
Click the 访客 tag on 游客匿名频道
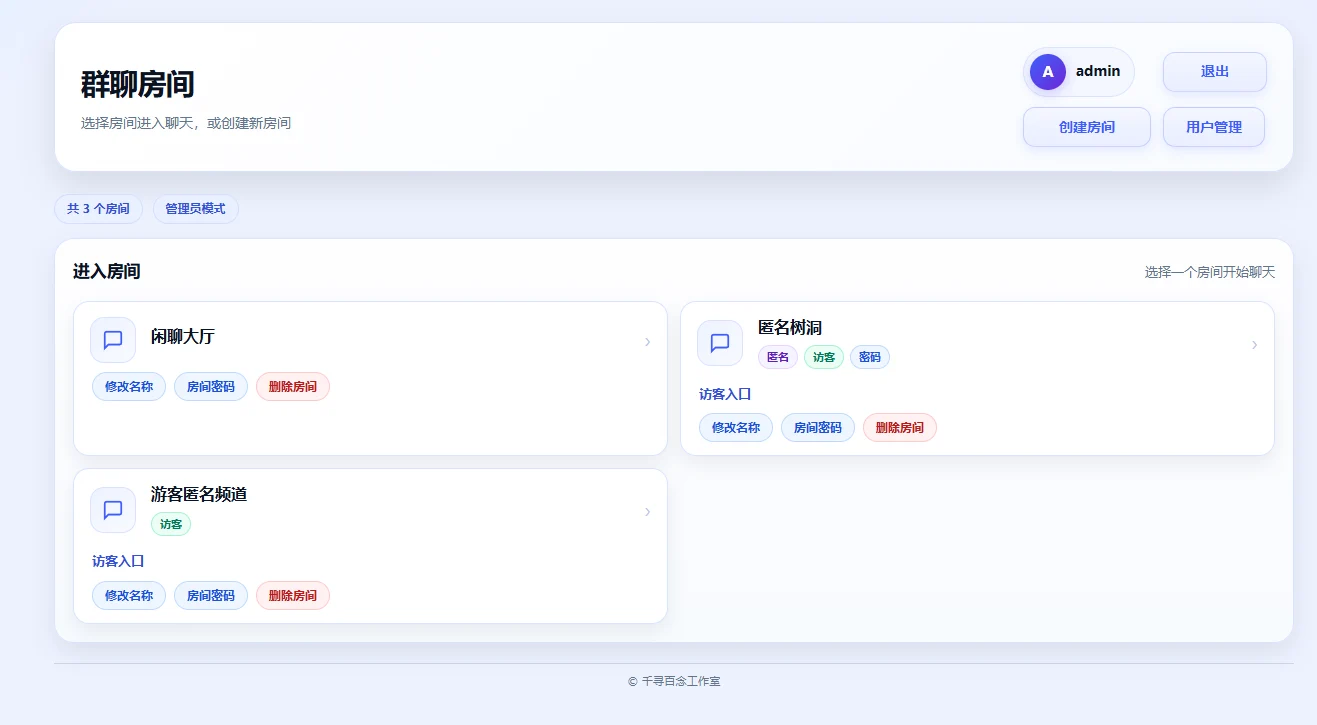click(171, 524)
